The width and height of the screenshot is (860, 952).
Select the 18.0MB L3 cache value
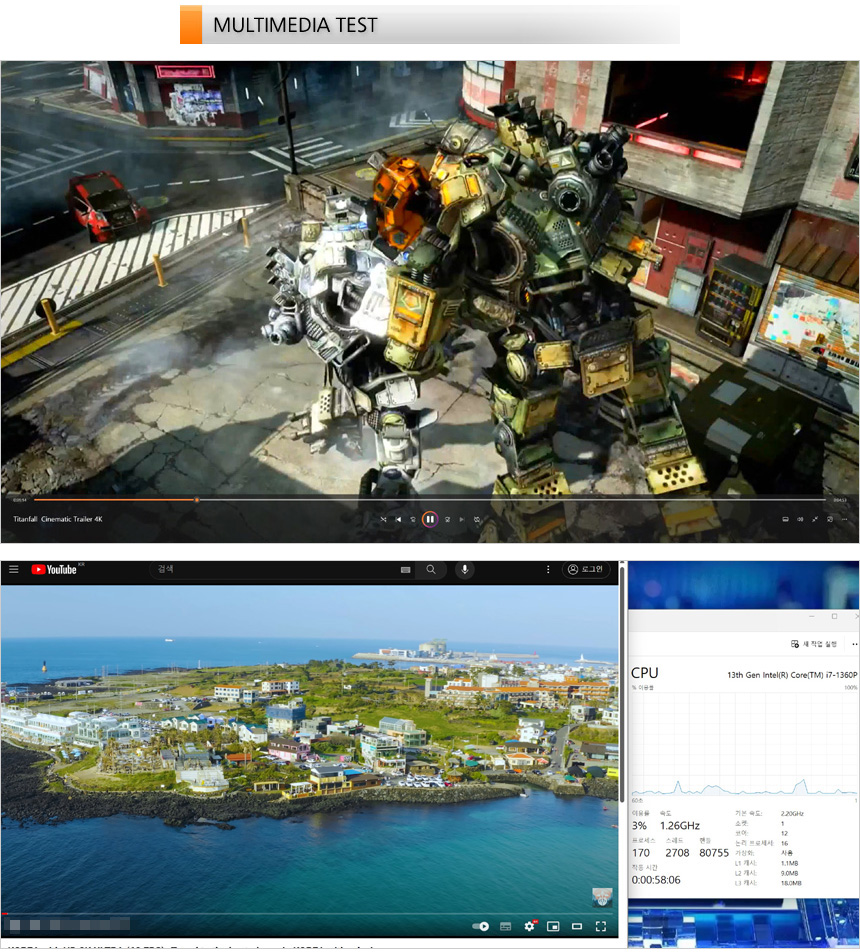[791, 883]
